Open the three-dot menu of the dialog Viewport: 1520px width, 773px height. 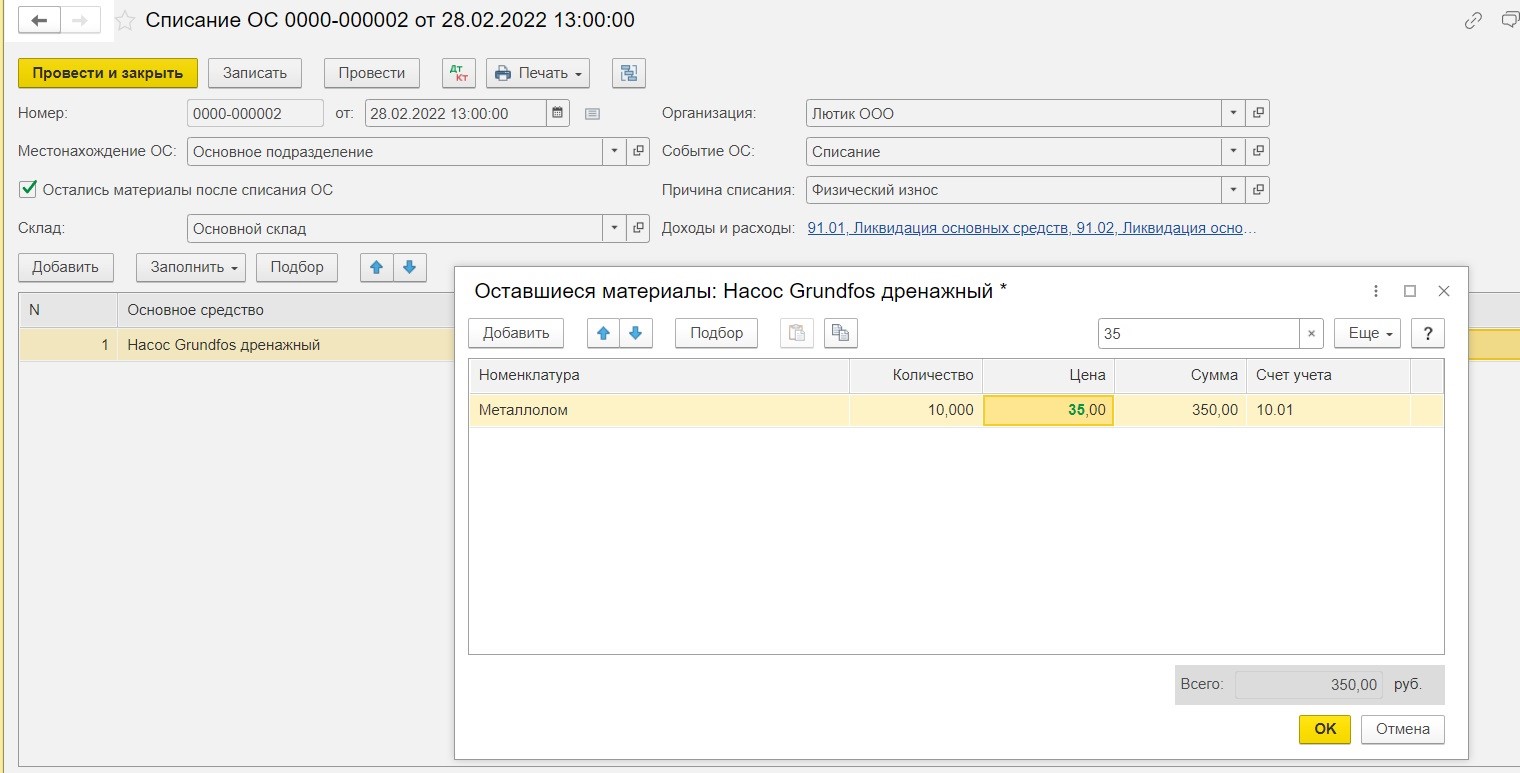point(1376,291)
